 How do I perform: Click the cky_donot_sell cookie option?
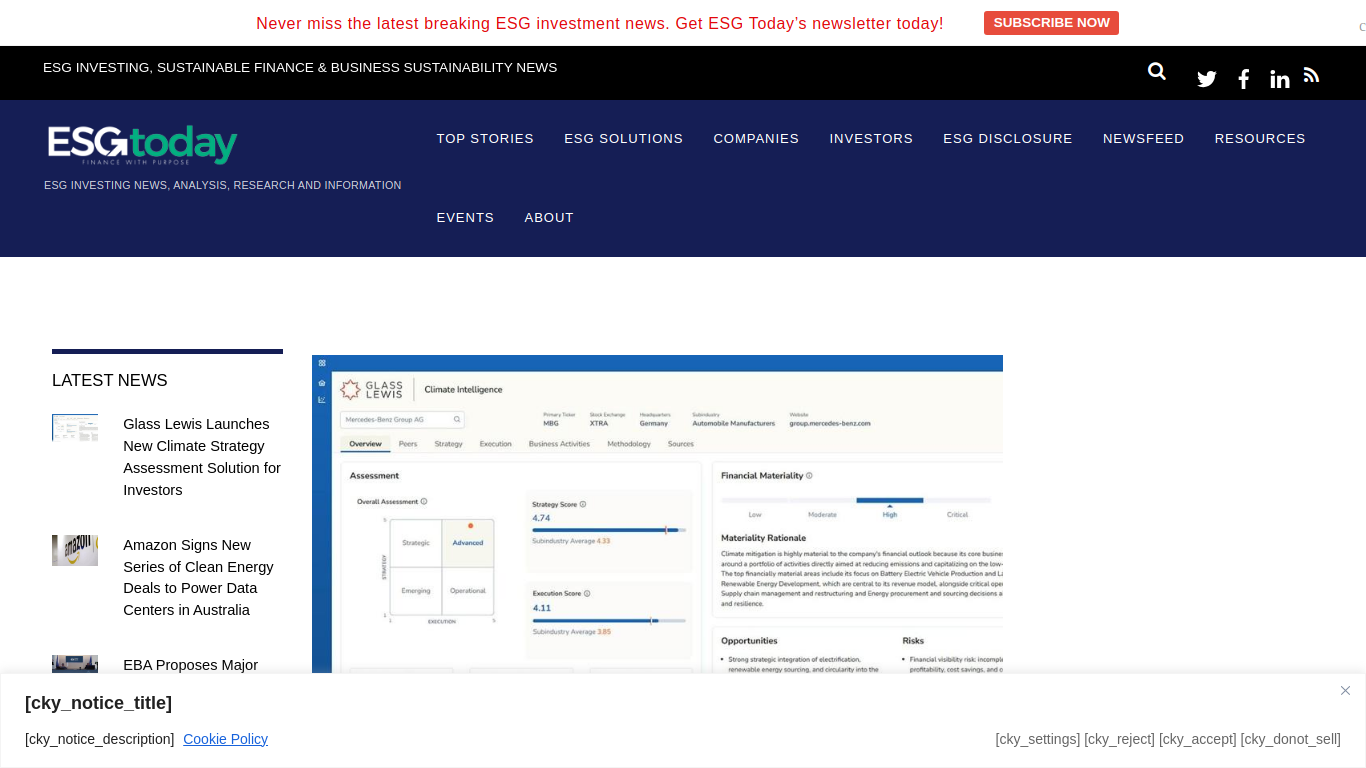point(1291,739)
